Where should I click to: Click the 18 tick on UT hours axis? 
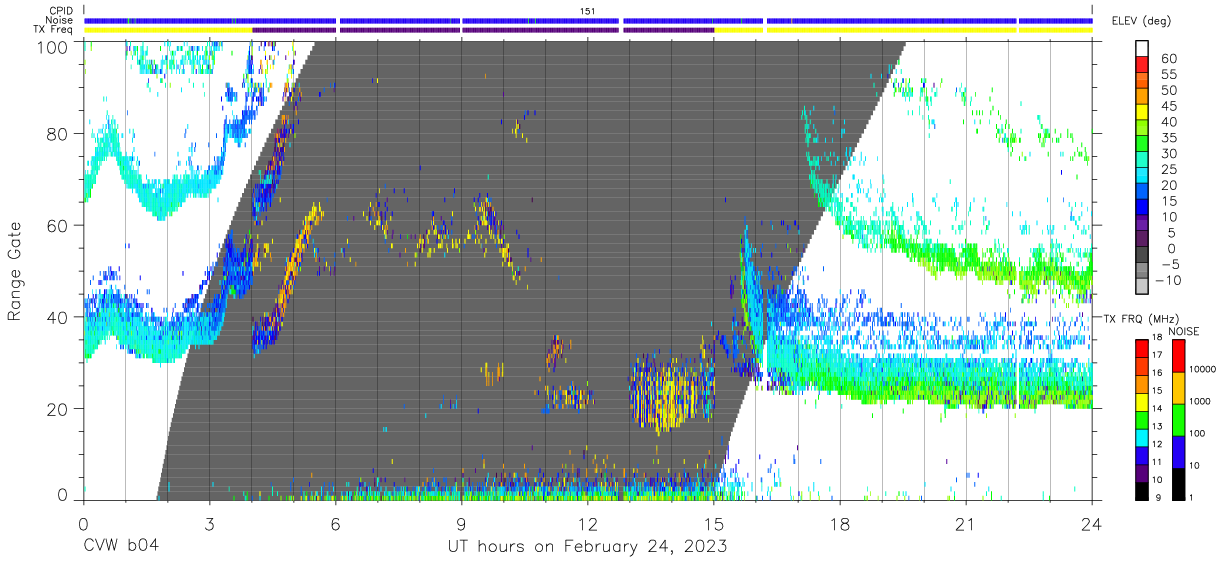[840, 523]
